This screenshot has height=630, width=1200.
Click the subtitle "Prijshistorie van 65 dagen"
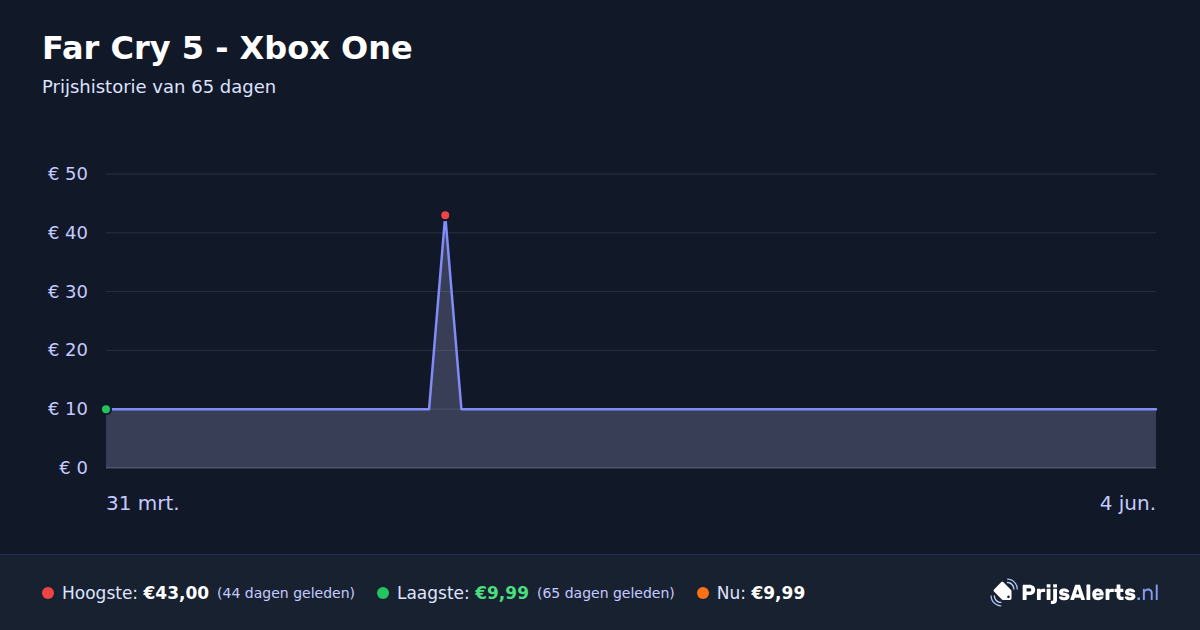click(x=159, y=87)
